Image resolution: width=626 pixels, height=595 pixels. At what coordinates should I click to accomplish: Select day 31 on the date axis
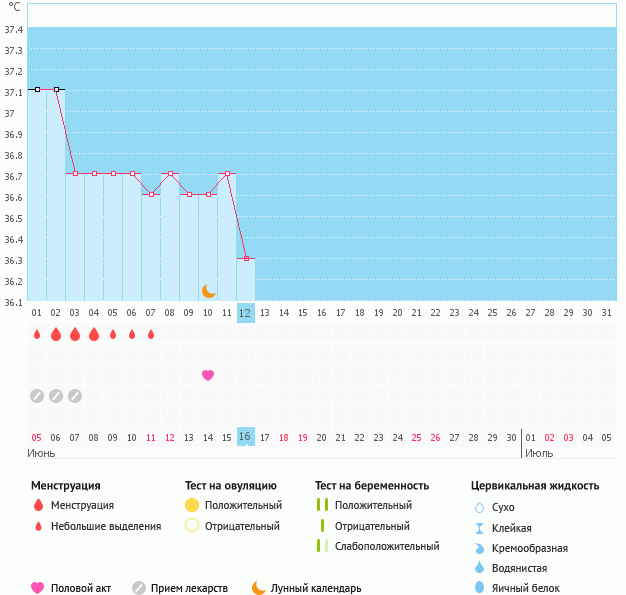[x=606, y=313]
